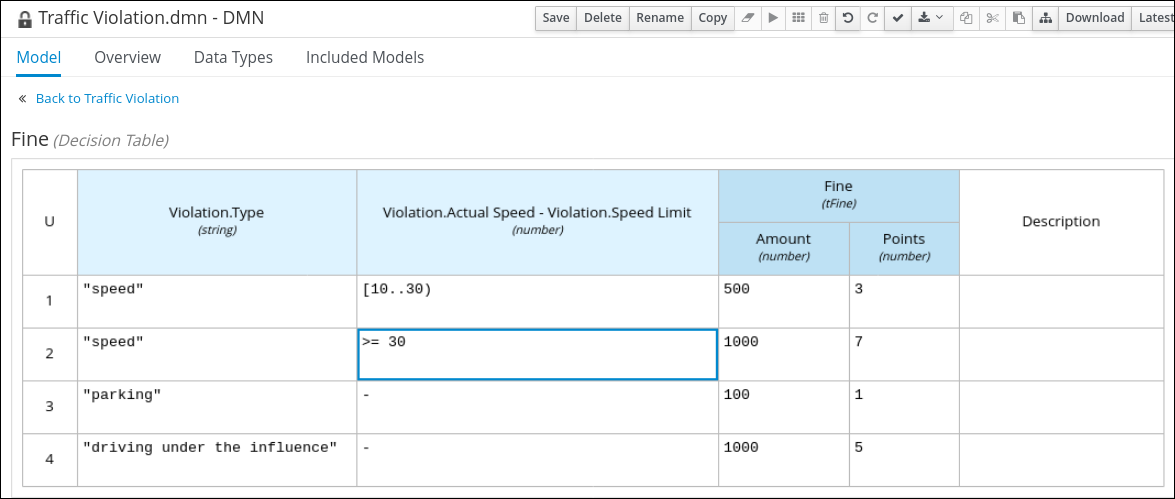Go to the Overview tab

pyautogui.click(x=127, y=58)
